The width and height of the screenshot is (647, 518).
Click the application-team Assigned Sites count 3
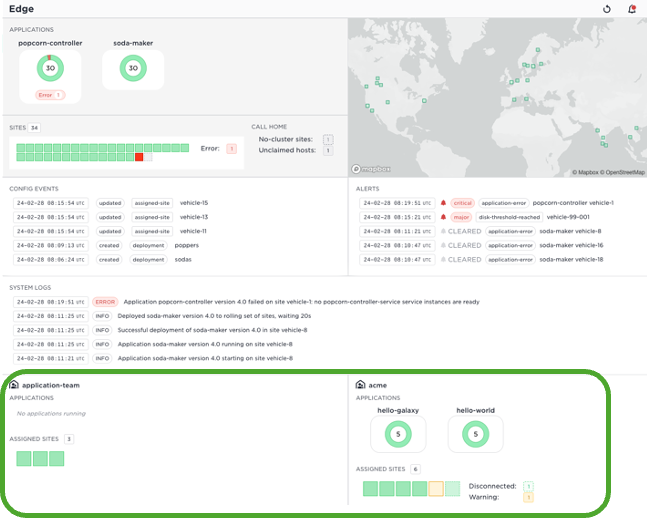[x=69, y=439]
